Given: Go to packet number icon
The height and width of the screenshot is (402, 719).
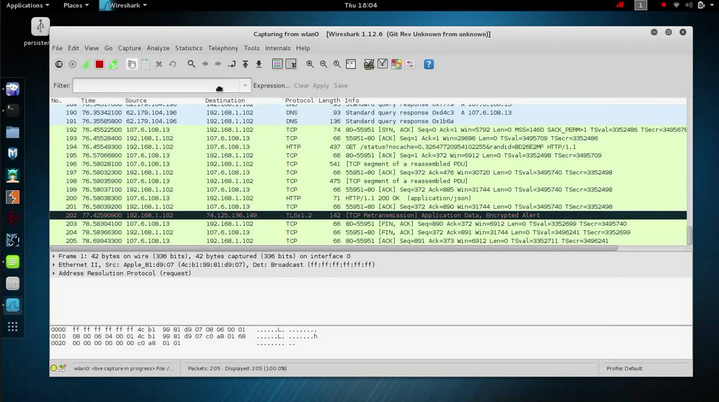Looking at the screenshot, I should click(232, 64).
